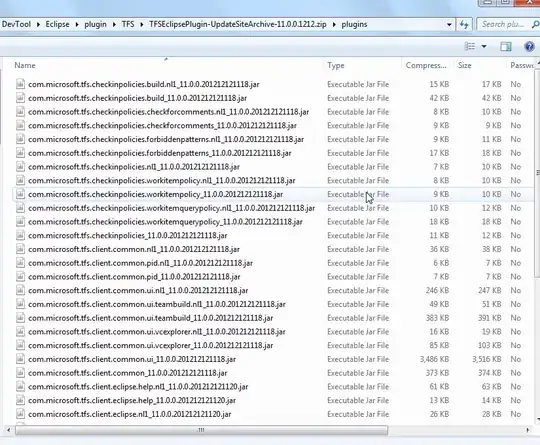Select com.microsoft.tfs.client.common_11.0.0 jar file name
This screenshot has width=540, height=445.
[x=127, y=373]
